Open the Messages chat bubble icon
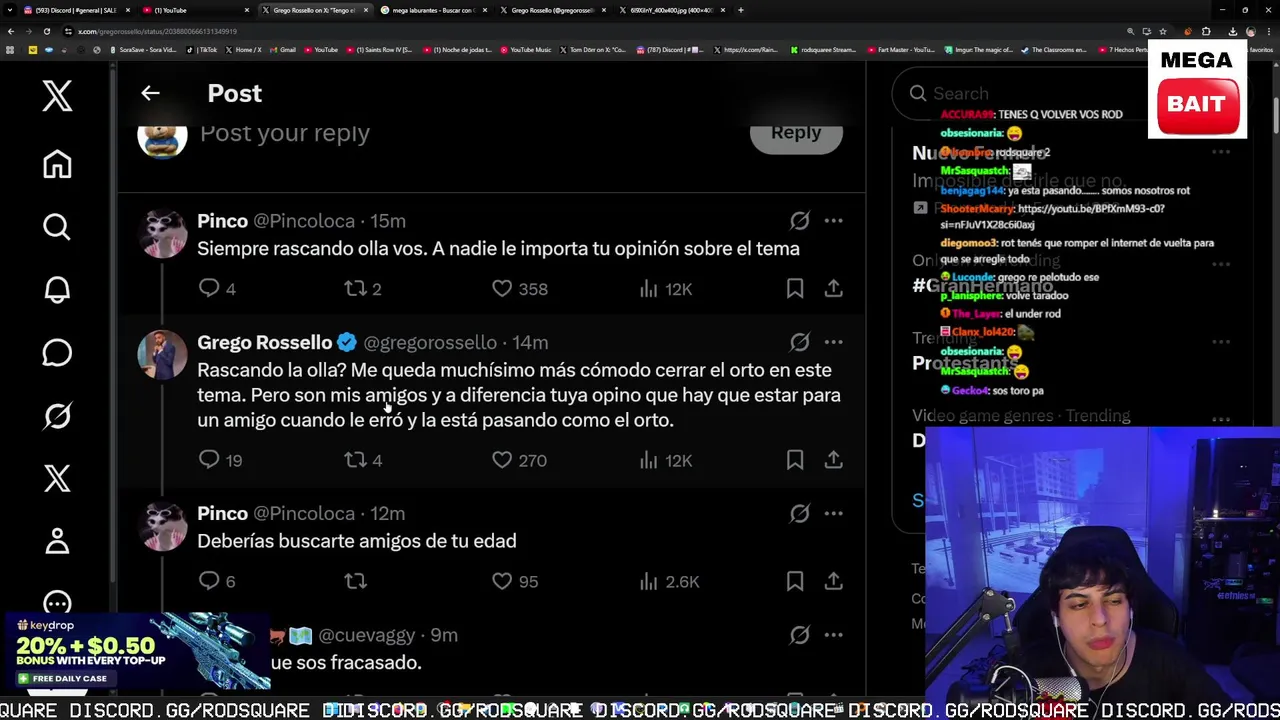Image resolution: width=1280 pixels, height=720 pixels. [x=57, y=353]
